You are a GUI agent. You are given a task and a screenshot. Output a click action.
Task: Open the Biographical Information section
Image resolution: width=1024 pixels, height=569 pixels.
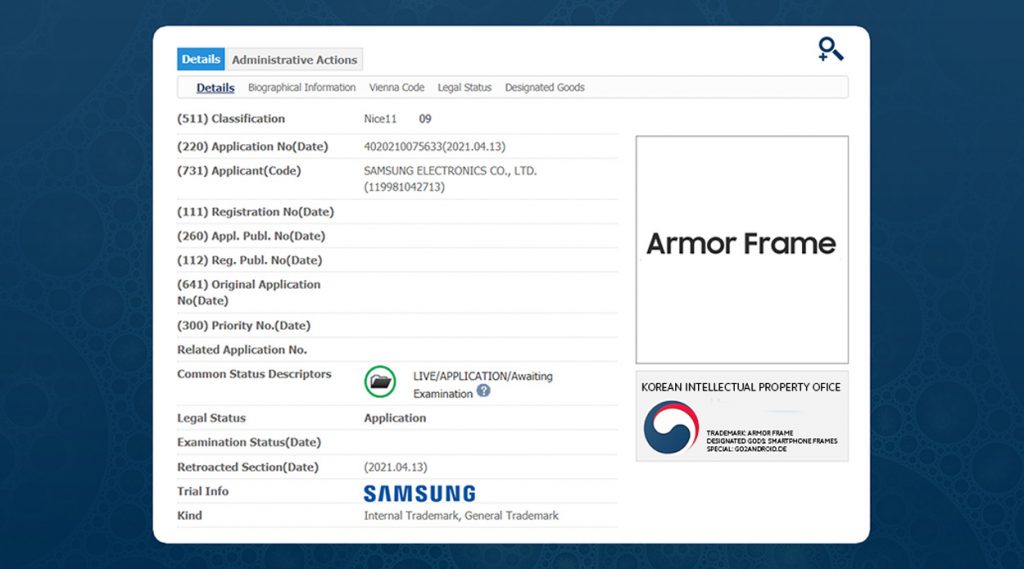[x=302, y=88]
